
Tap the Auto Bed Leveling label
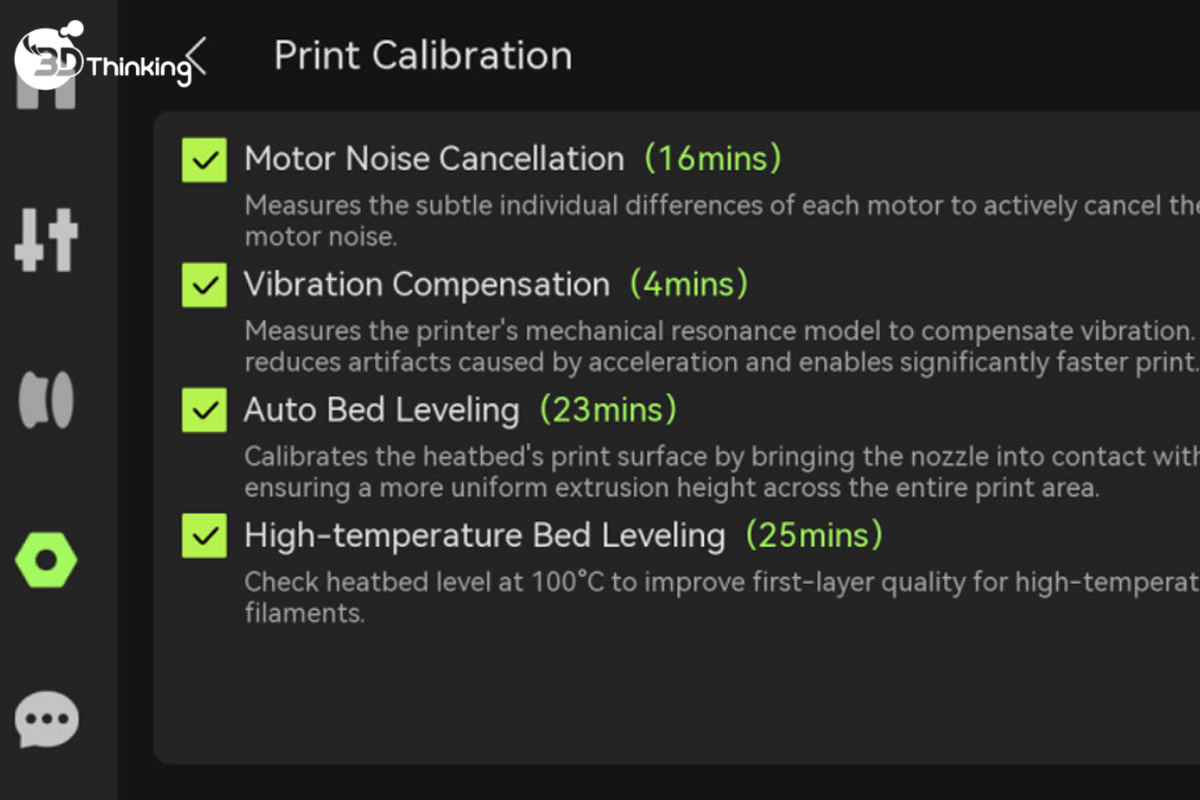(382, 410)
